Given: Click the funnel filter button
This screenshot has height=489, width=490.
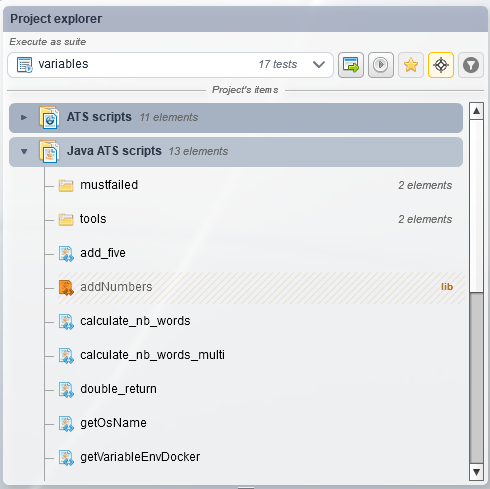Looking at the screenshot, I should (x=471, y=65).
